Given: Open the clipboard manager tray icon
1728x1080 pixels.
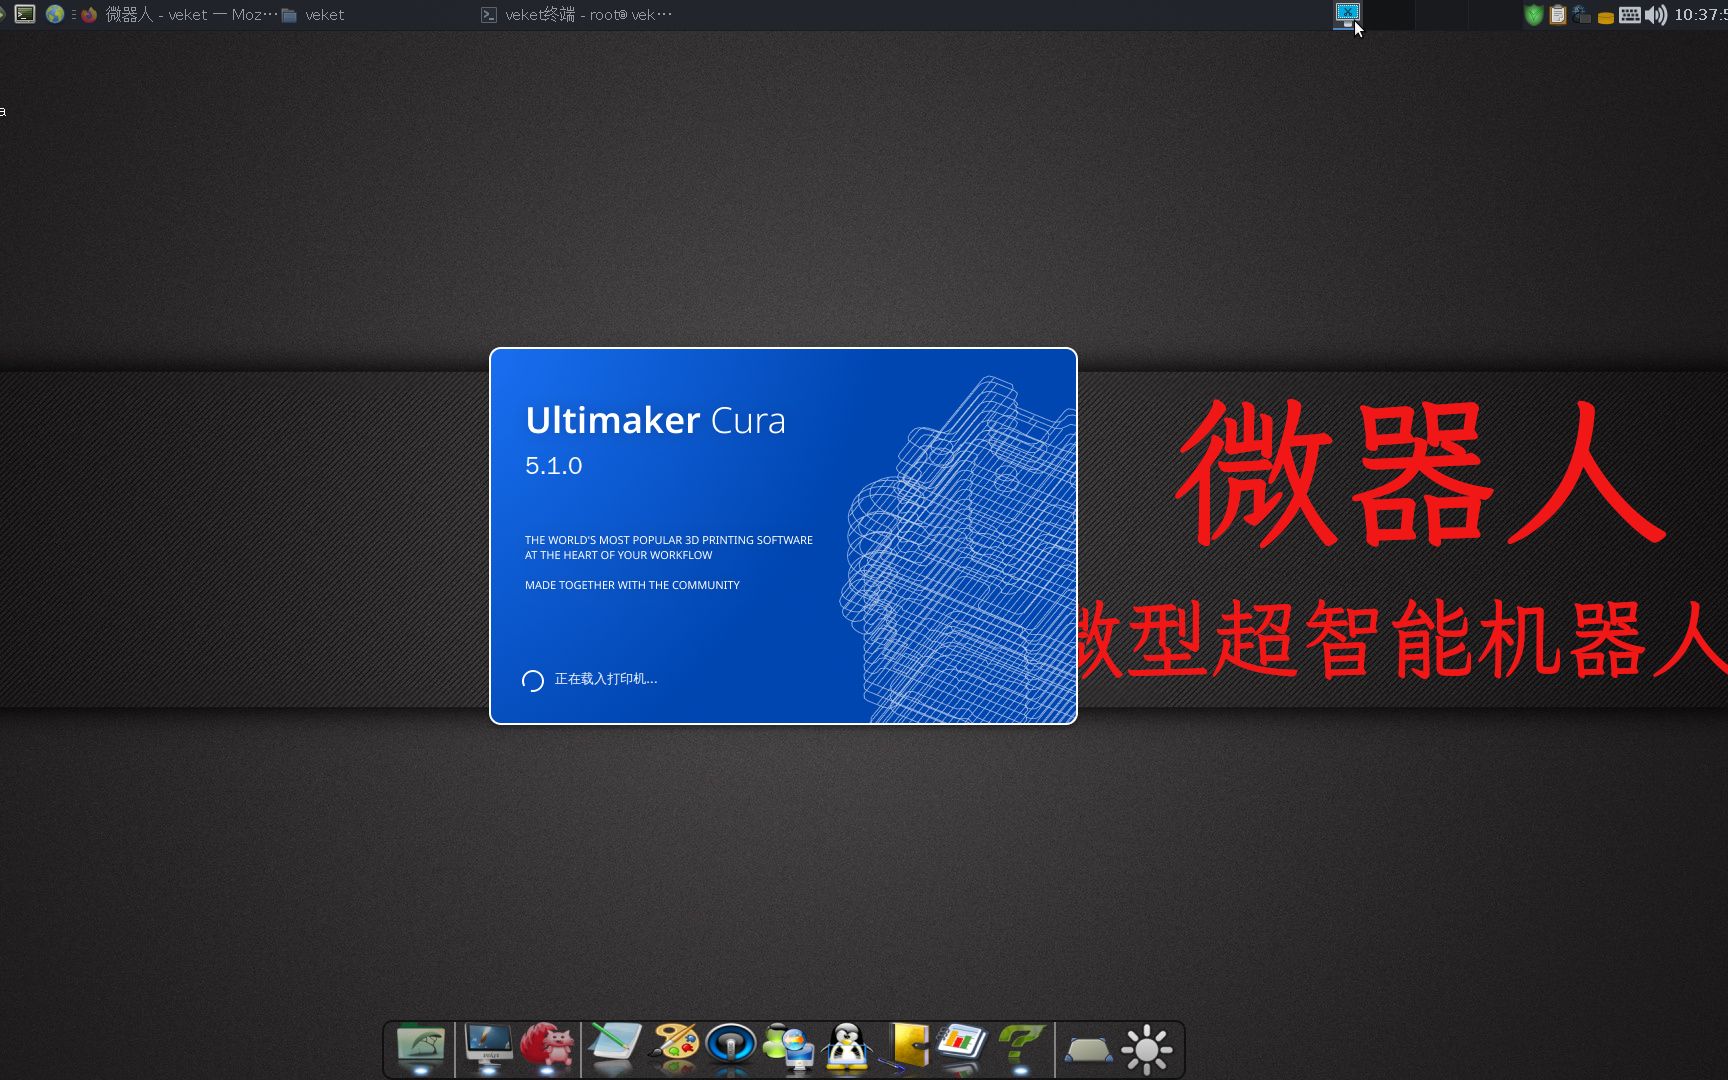Looking at the screenshot, I should [x=1557, y=14].
